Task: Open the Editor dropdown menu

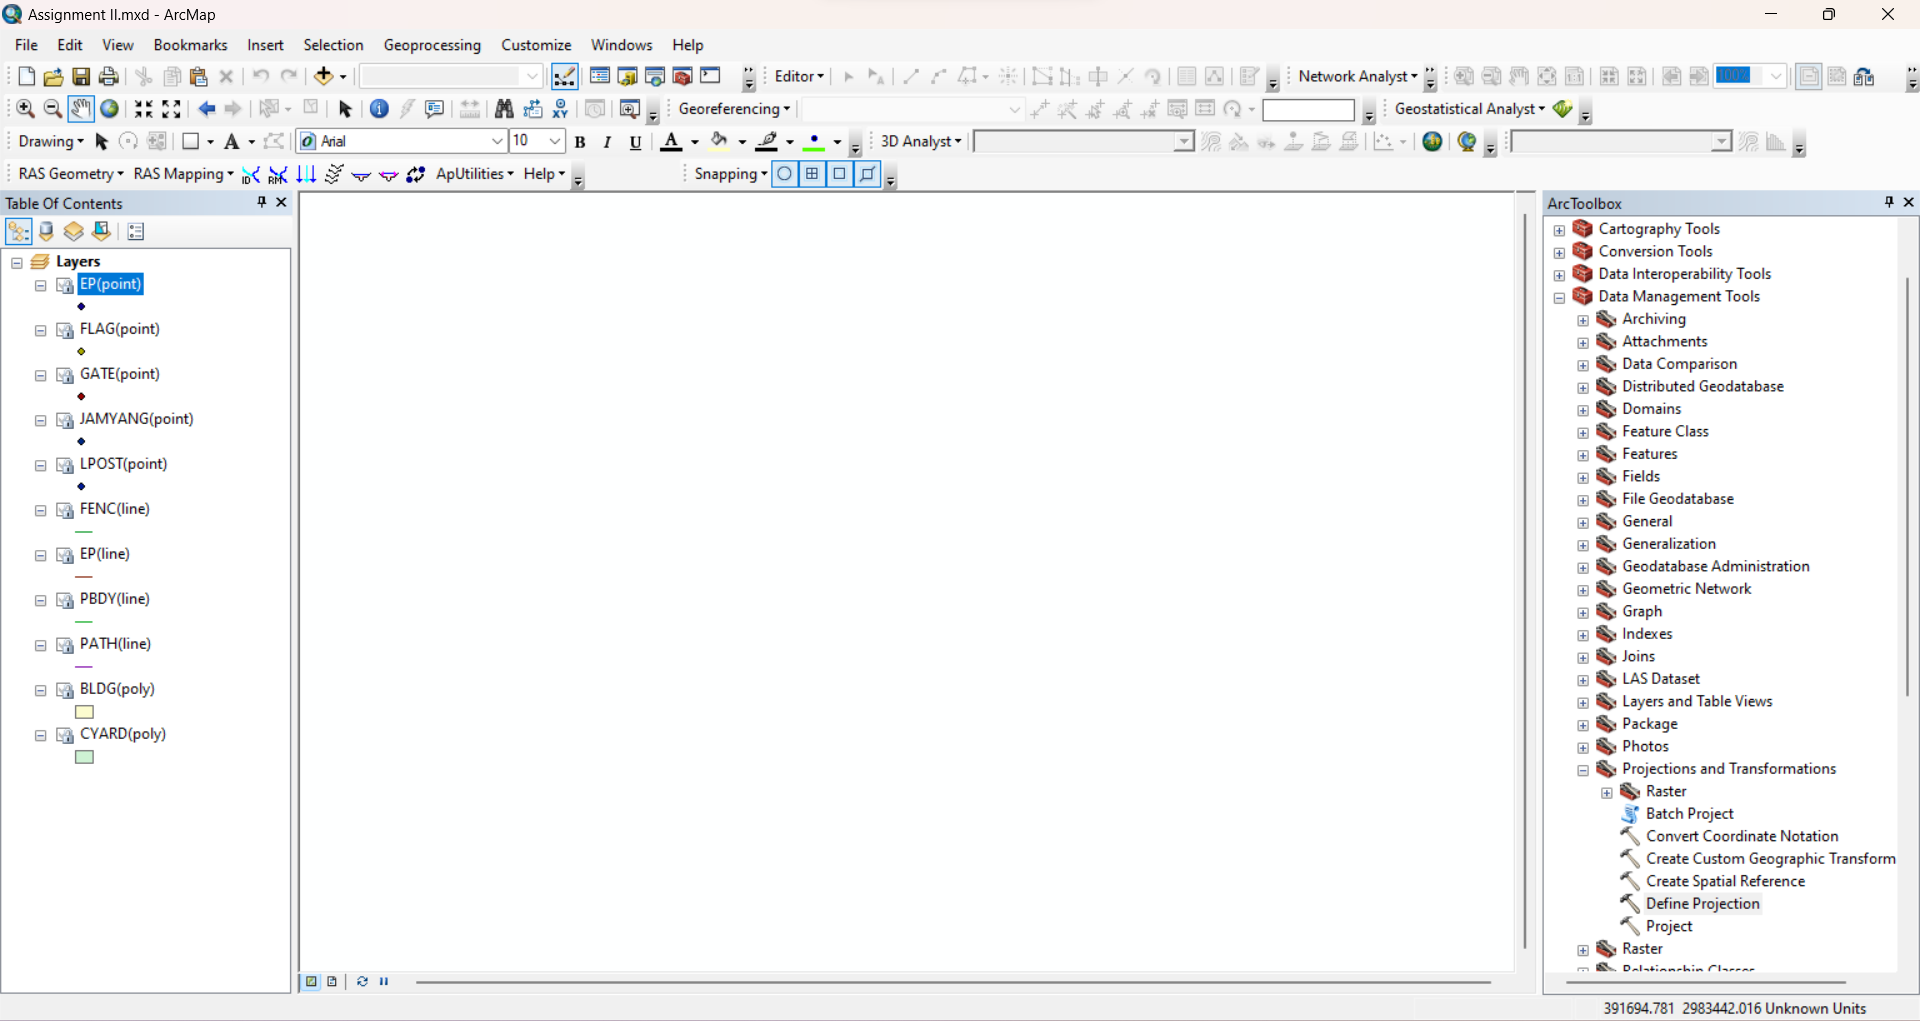Action: tap(799, 77)
